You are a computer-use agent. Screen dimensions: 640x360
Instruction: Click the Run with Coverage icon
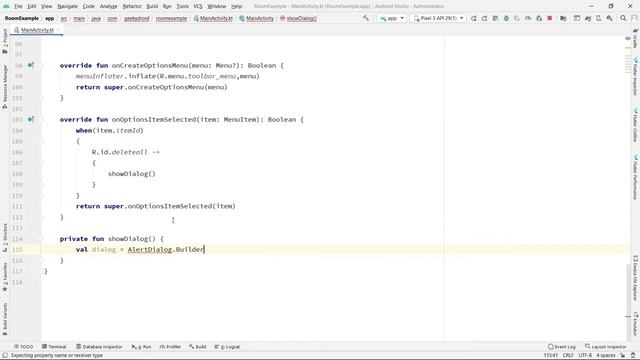coord(517,18)
